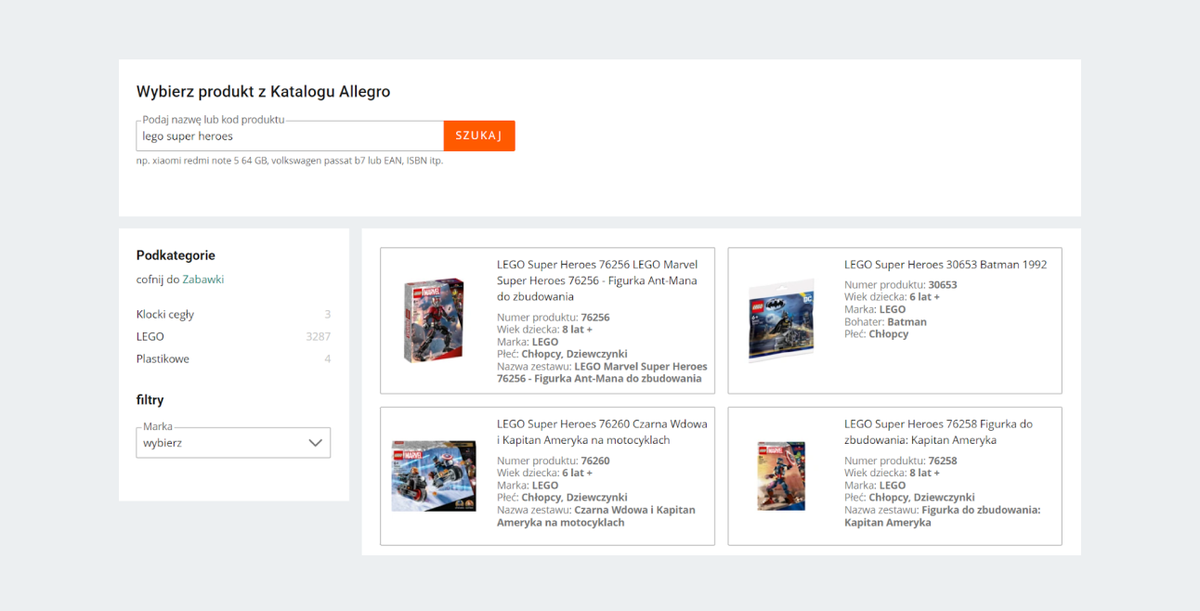Click the 'Podkategorie' heading
The height and width of the screenshot is (611, 1200).
click(176, 255)
